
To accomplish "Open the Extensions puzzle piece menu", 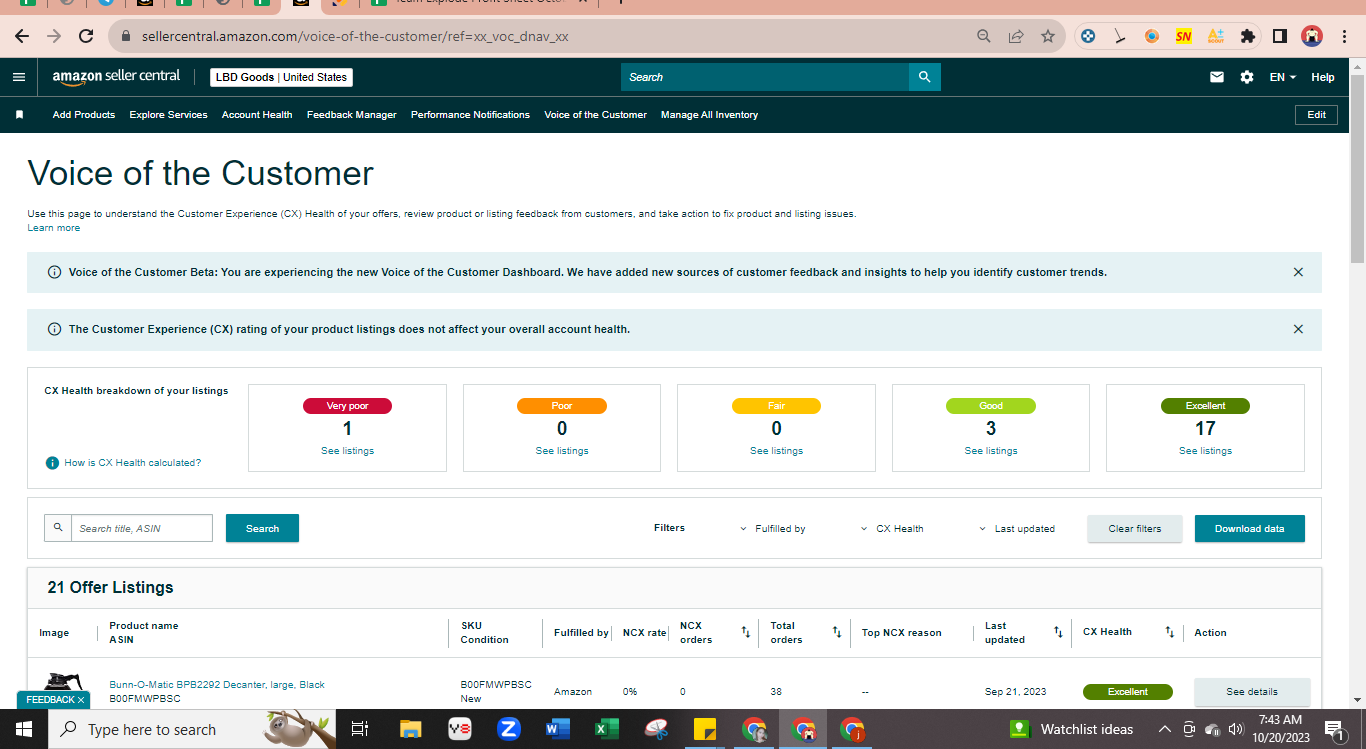I will coord(1247,36).
